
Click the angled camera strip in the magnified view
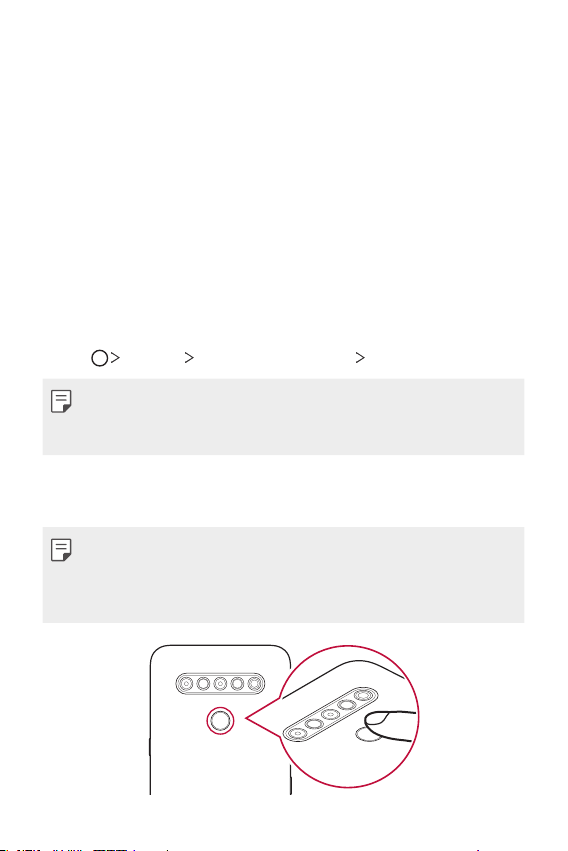point(330,714)
